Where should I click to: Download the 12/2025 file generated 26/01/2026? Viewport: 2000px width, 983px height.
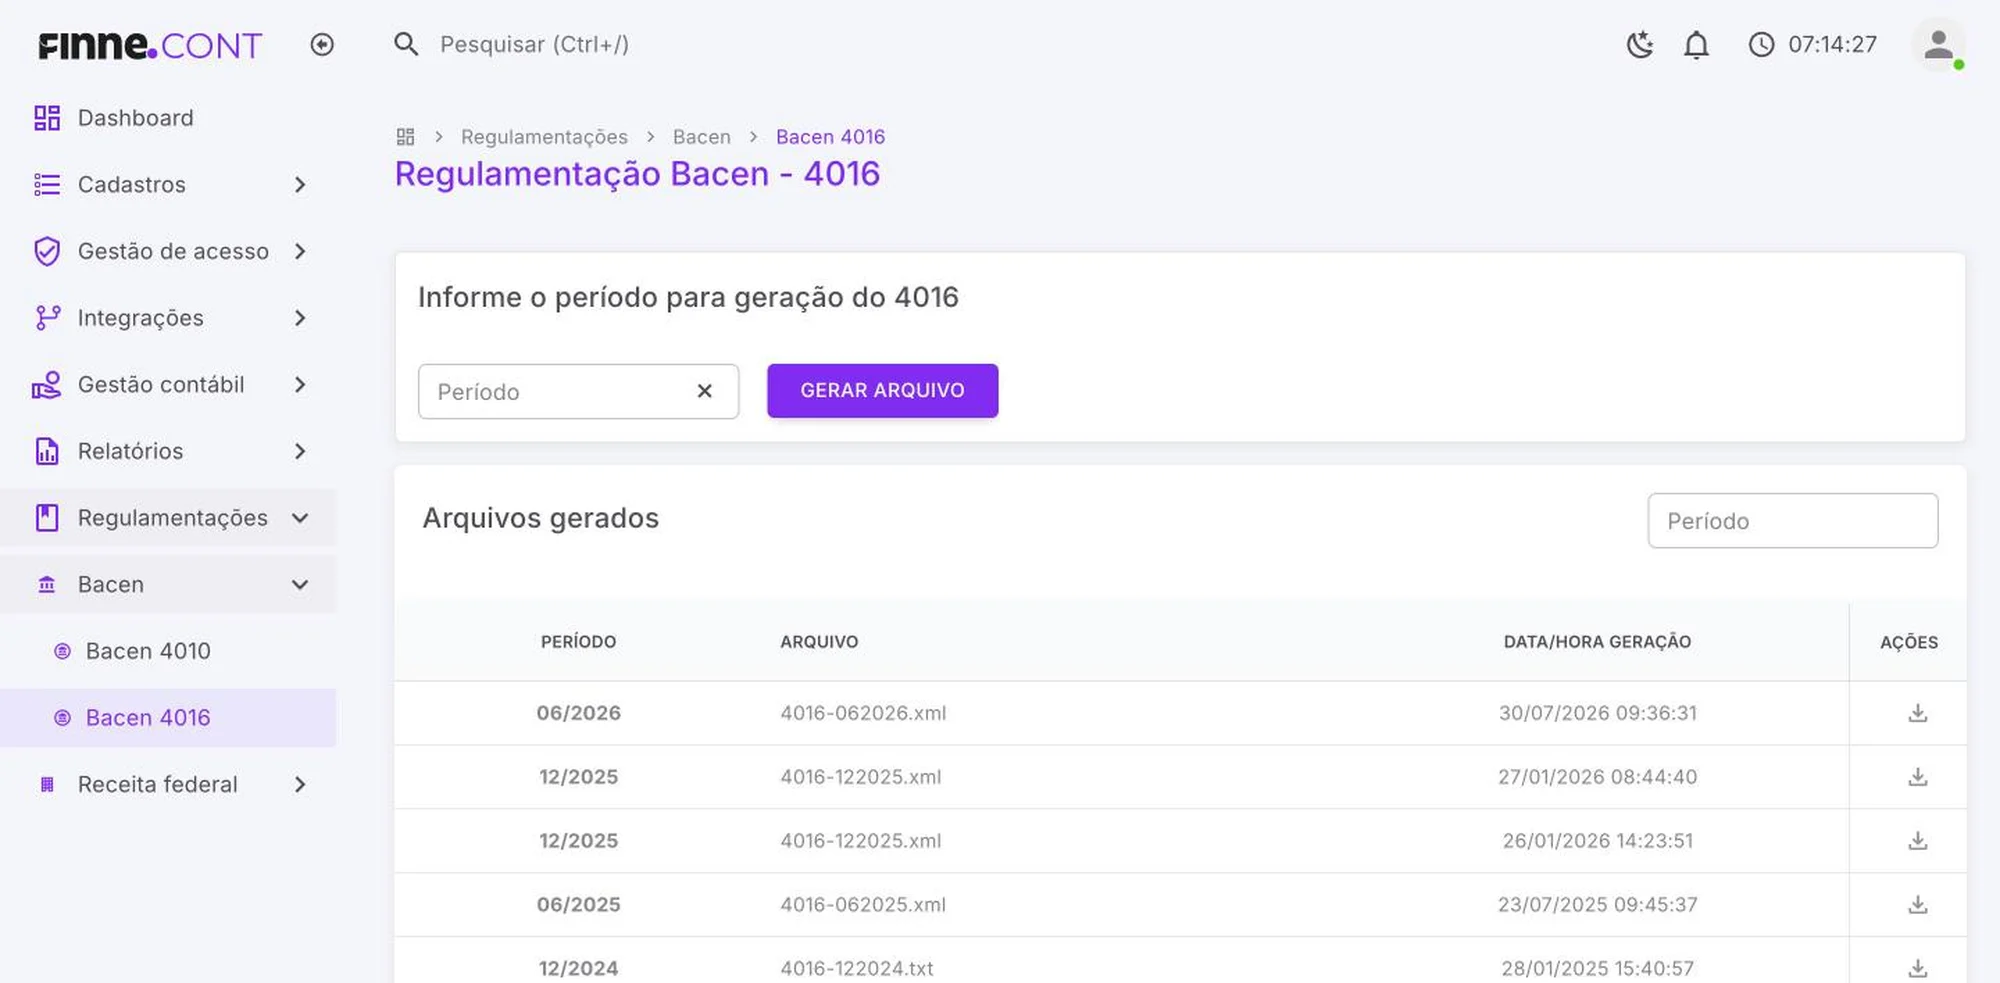pyautogui.click(x=1917, y=841)
